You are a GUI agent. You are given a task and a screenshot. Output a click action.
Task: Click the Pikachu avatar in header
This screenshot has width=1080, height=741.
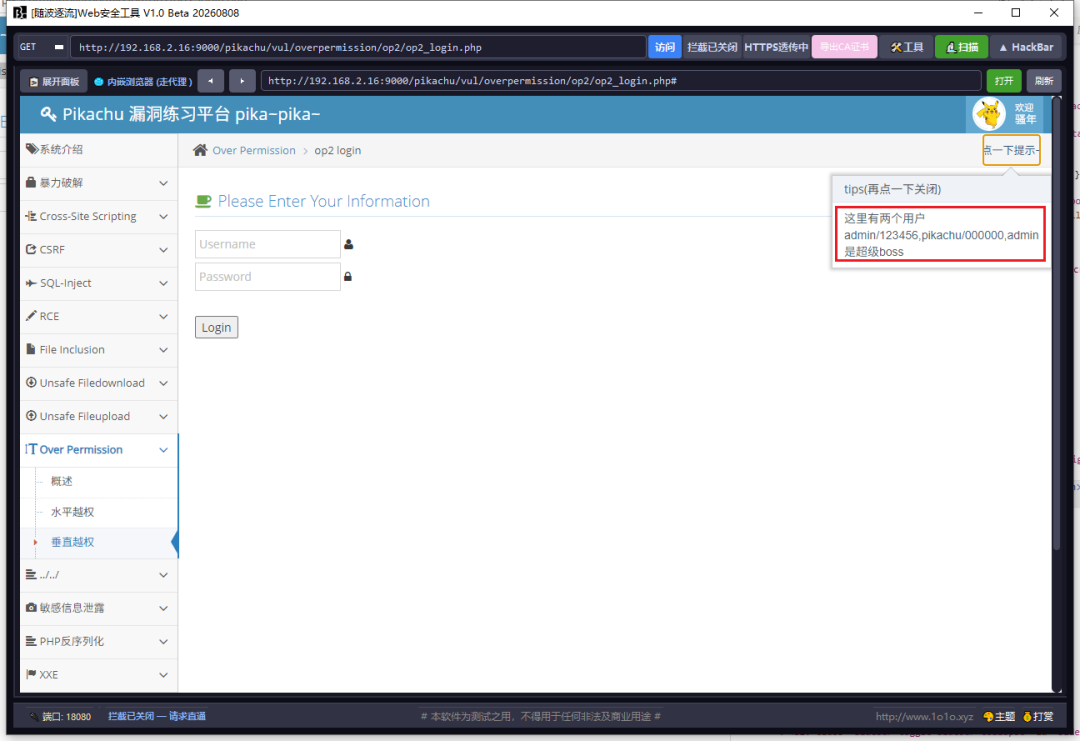click(988, 114)
